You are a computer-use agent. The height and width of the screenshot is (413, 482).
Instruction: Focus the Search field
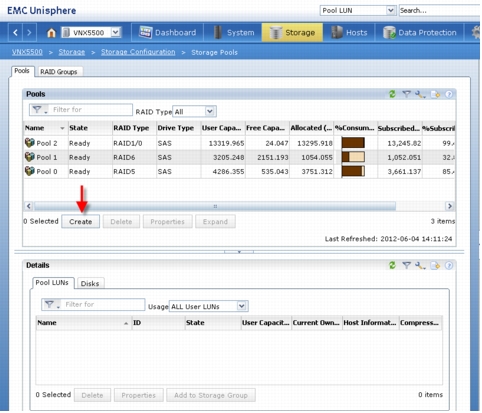coord(440,11)
